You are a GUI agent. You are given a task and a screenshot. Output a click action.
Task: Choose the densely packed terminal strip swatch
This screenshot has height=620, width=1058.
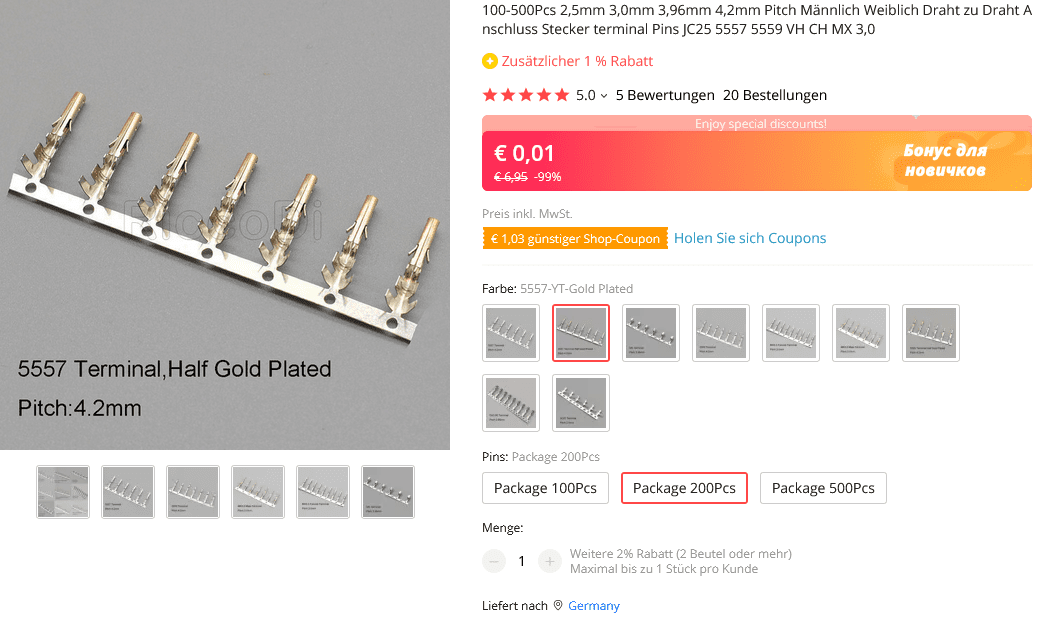[x=511, y=403]
